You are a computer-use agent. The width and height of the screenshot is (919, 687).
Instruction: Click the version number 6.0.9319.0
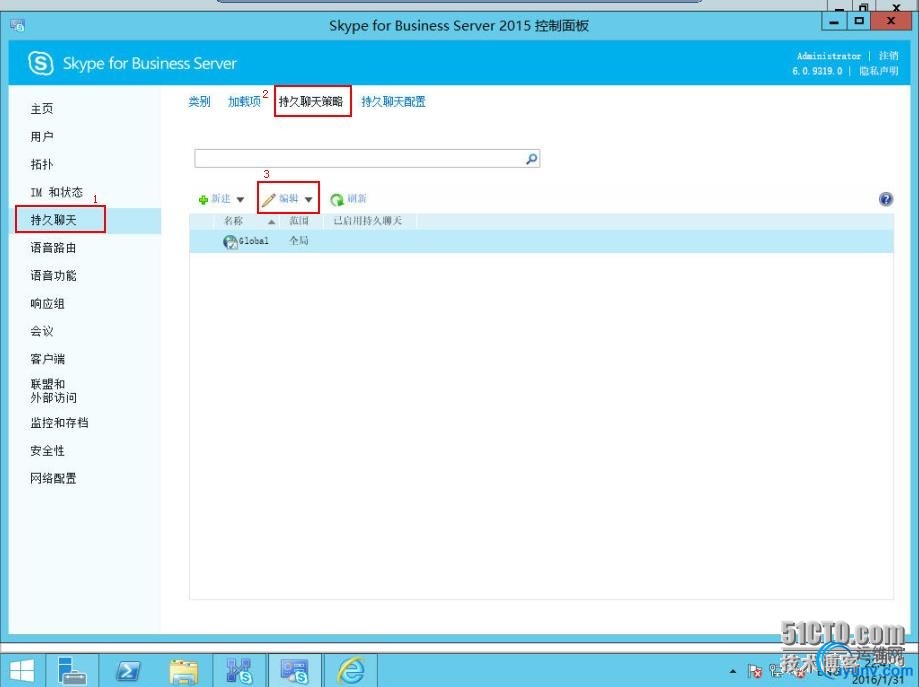[x=817, y=71]
